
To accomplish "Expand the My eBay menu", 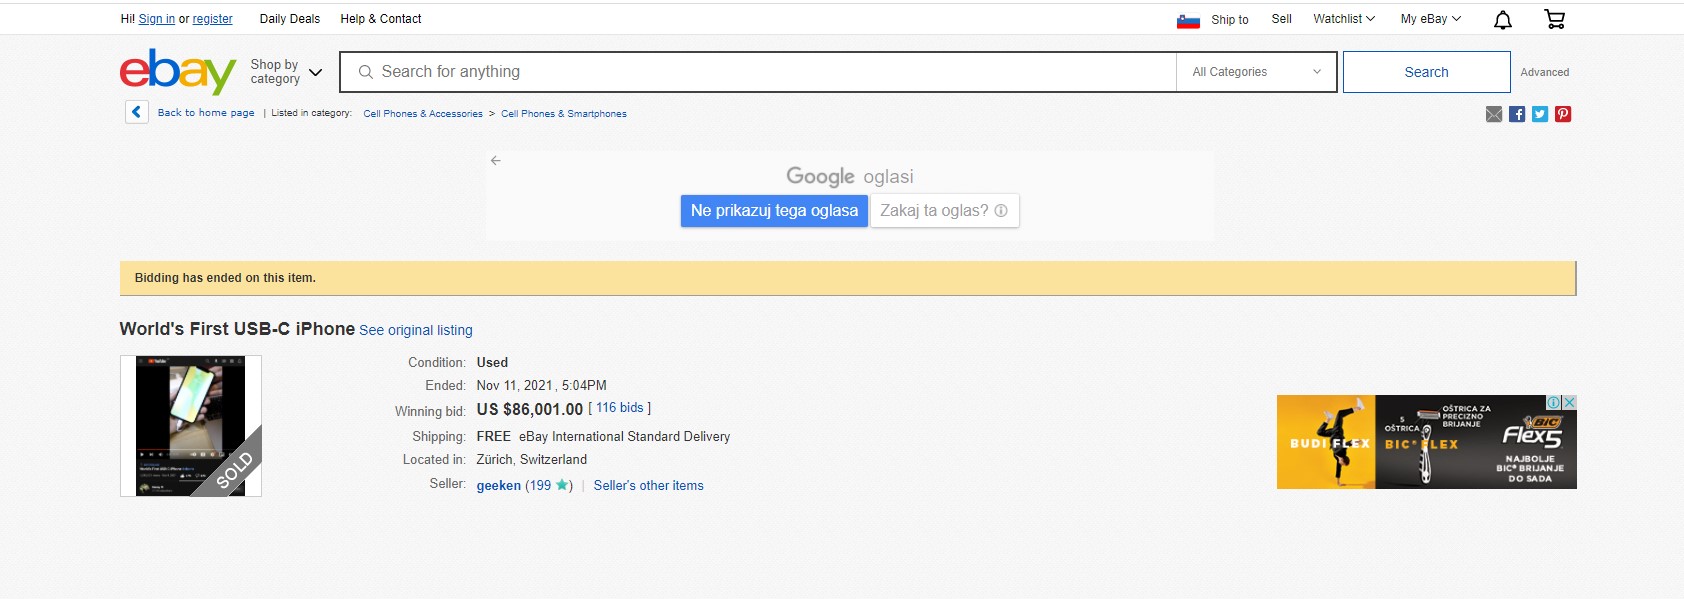I will coord(1430,19).
